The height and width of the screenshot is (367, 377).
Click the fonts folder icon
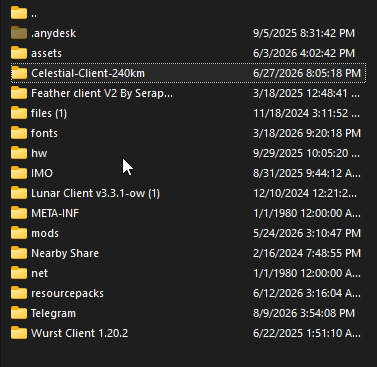click(19, 133)
